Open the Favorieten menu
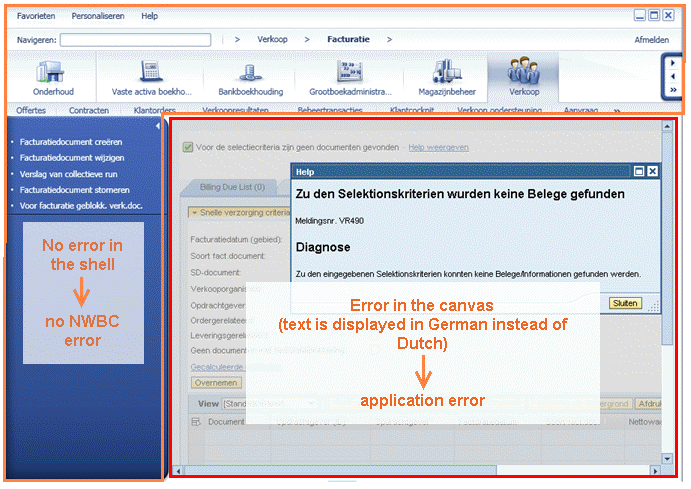The height and width of the screenshot is (489, 691). (x=36, y=16)
